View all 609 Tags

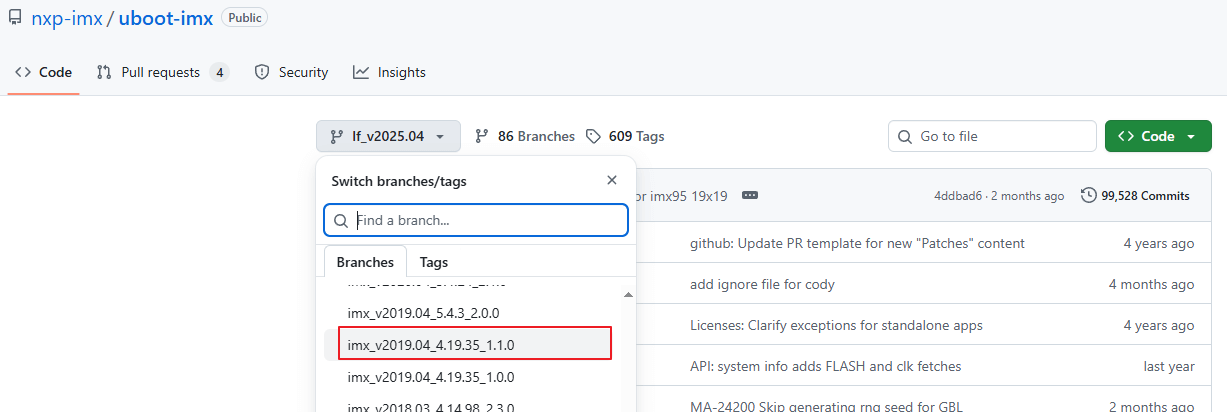tap(625, 136)
